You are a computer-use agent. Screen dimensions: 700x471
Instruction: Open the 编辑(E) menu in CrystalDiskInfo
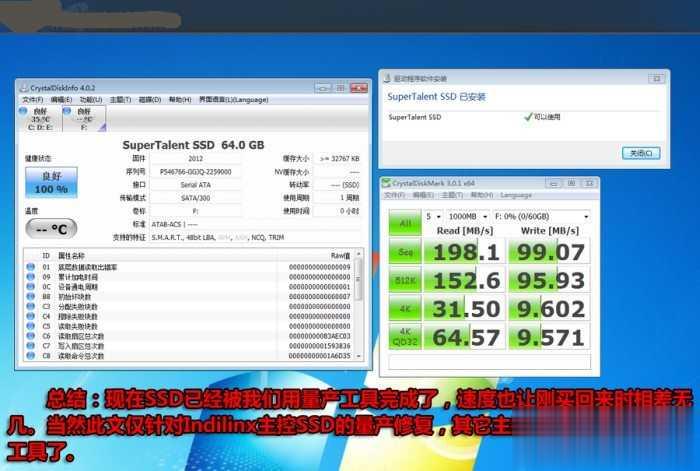click(x=61, y=100)
